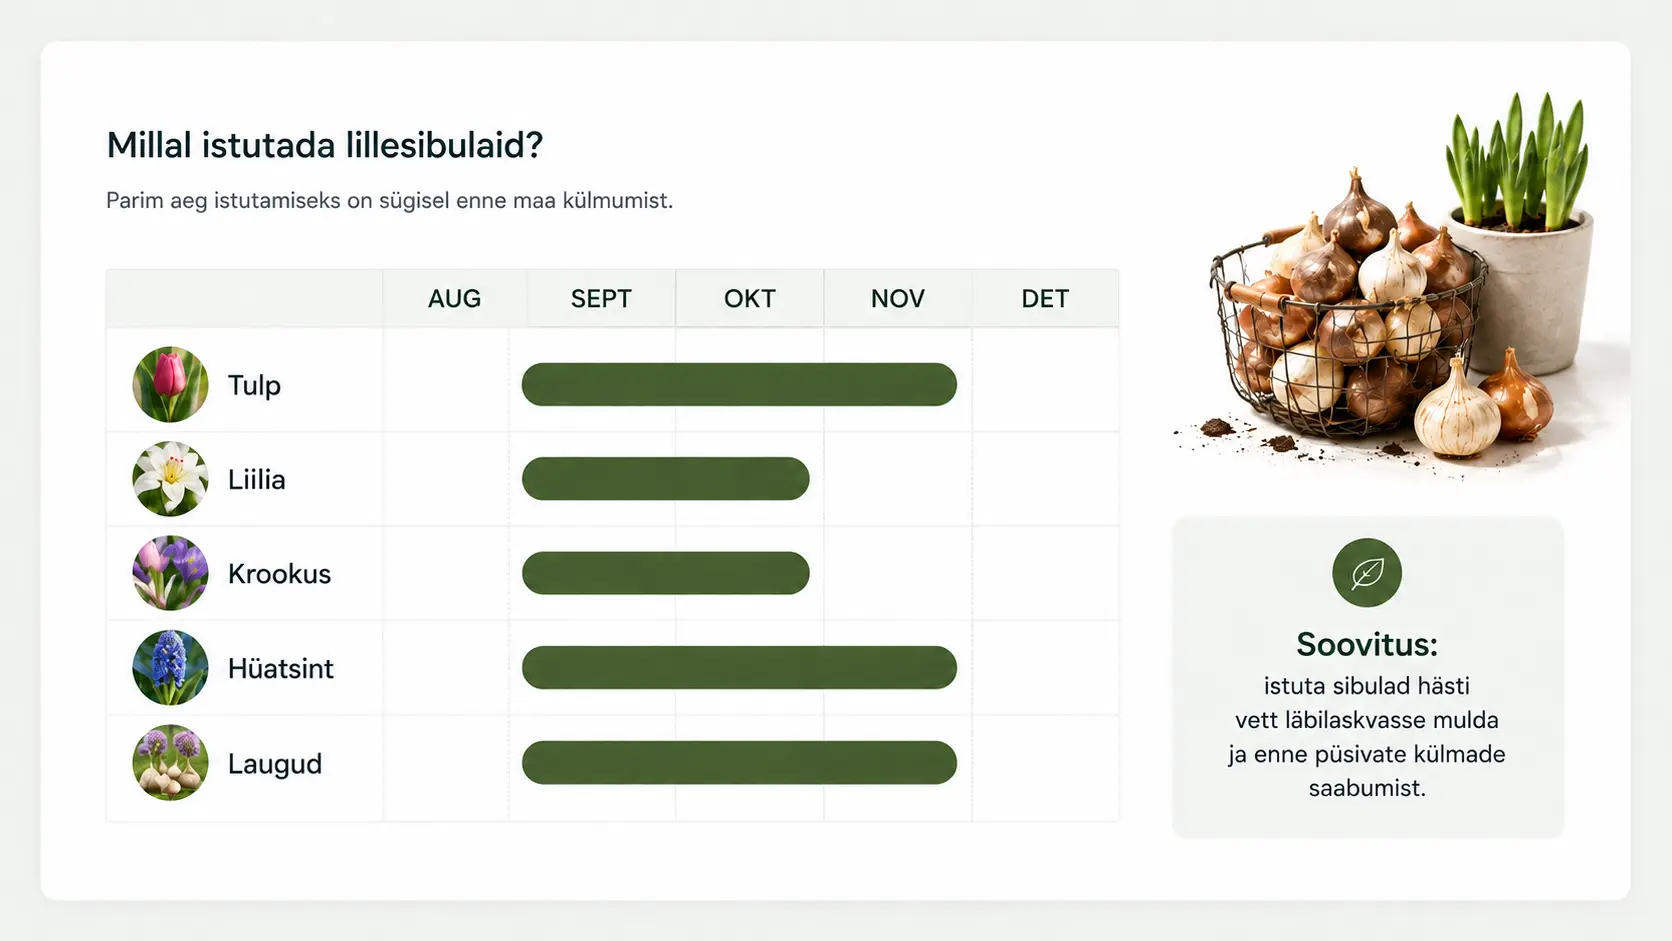Select the OKT column header
Image resolution: width=1672 pixels, height=941 pixels.
pyautogui.click(x=749, y=298)
